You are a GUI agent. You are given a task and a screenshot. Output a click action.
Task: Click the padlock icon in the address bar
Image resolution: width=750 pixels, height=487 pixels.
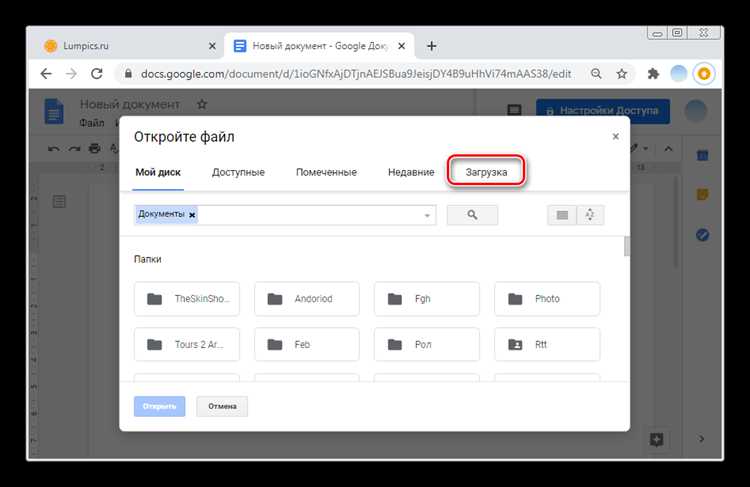pyautogui.click(x=128, y=74)
